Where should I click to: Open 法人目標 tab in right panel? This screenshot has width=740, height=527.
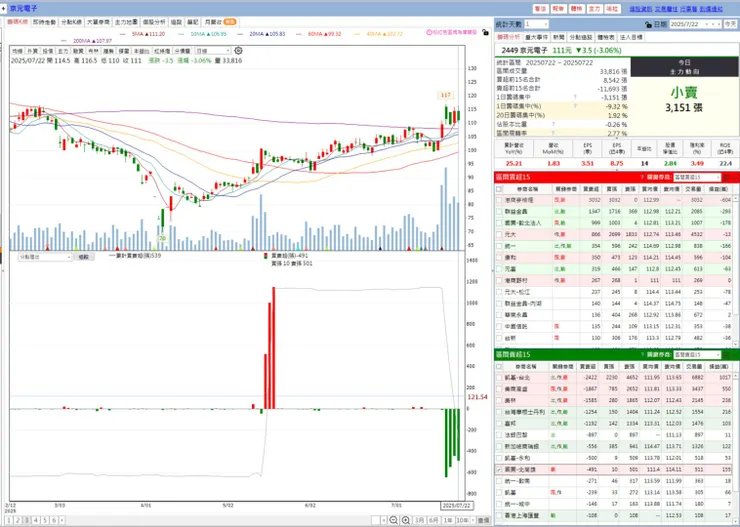pos(631,37)
